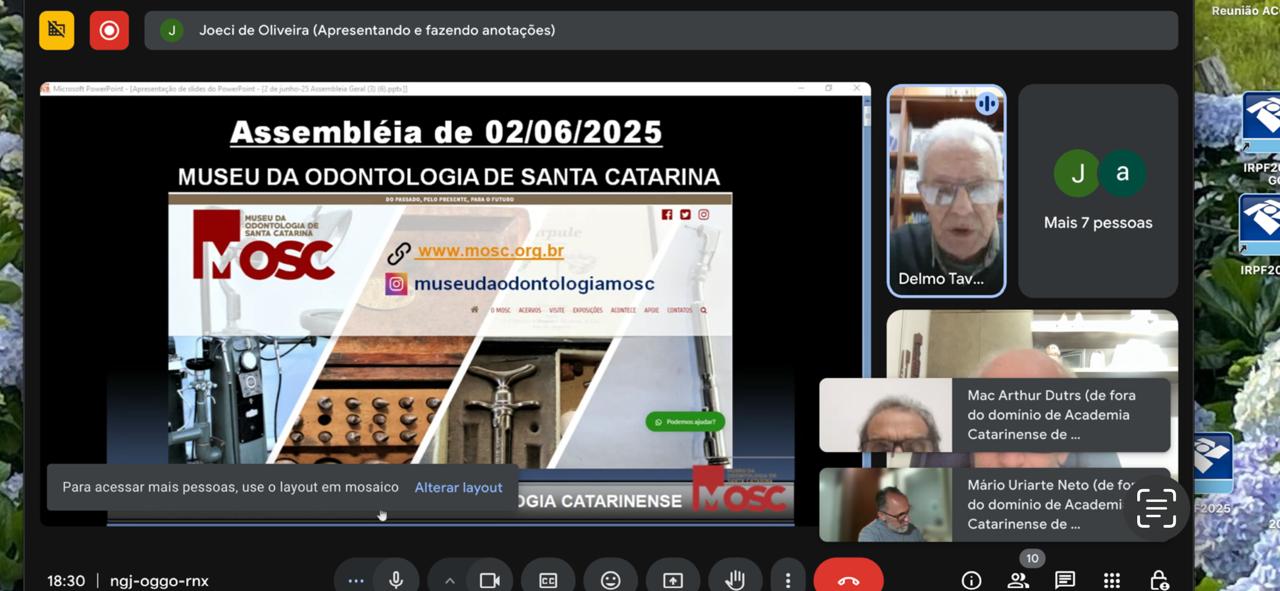Turn the camera on or off

489,580
